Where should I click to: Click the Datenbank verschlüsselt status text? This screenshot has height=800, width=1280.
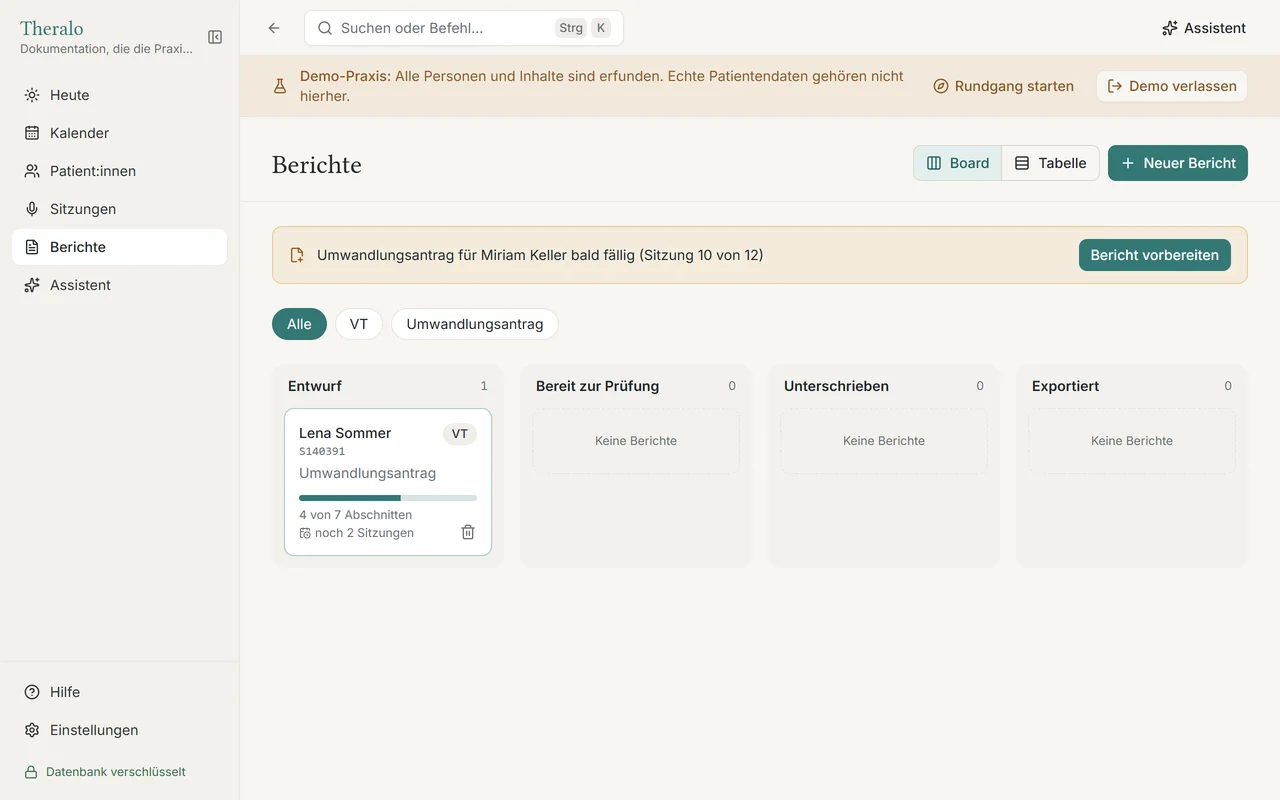pyautogui.click(x=116, y=772)
